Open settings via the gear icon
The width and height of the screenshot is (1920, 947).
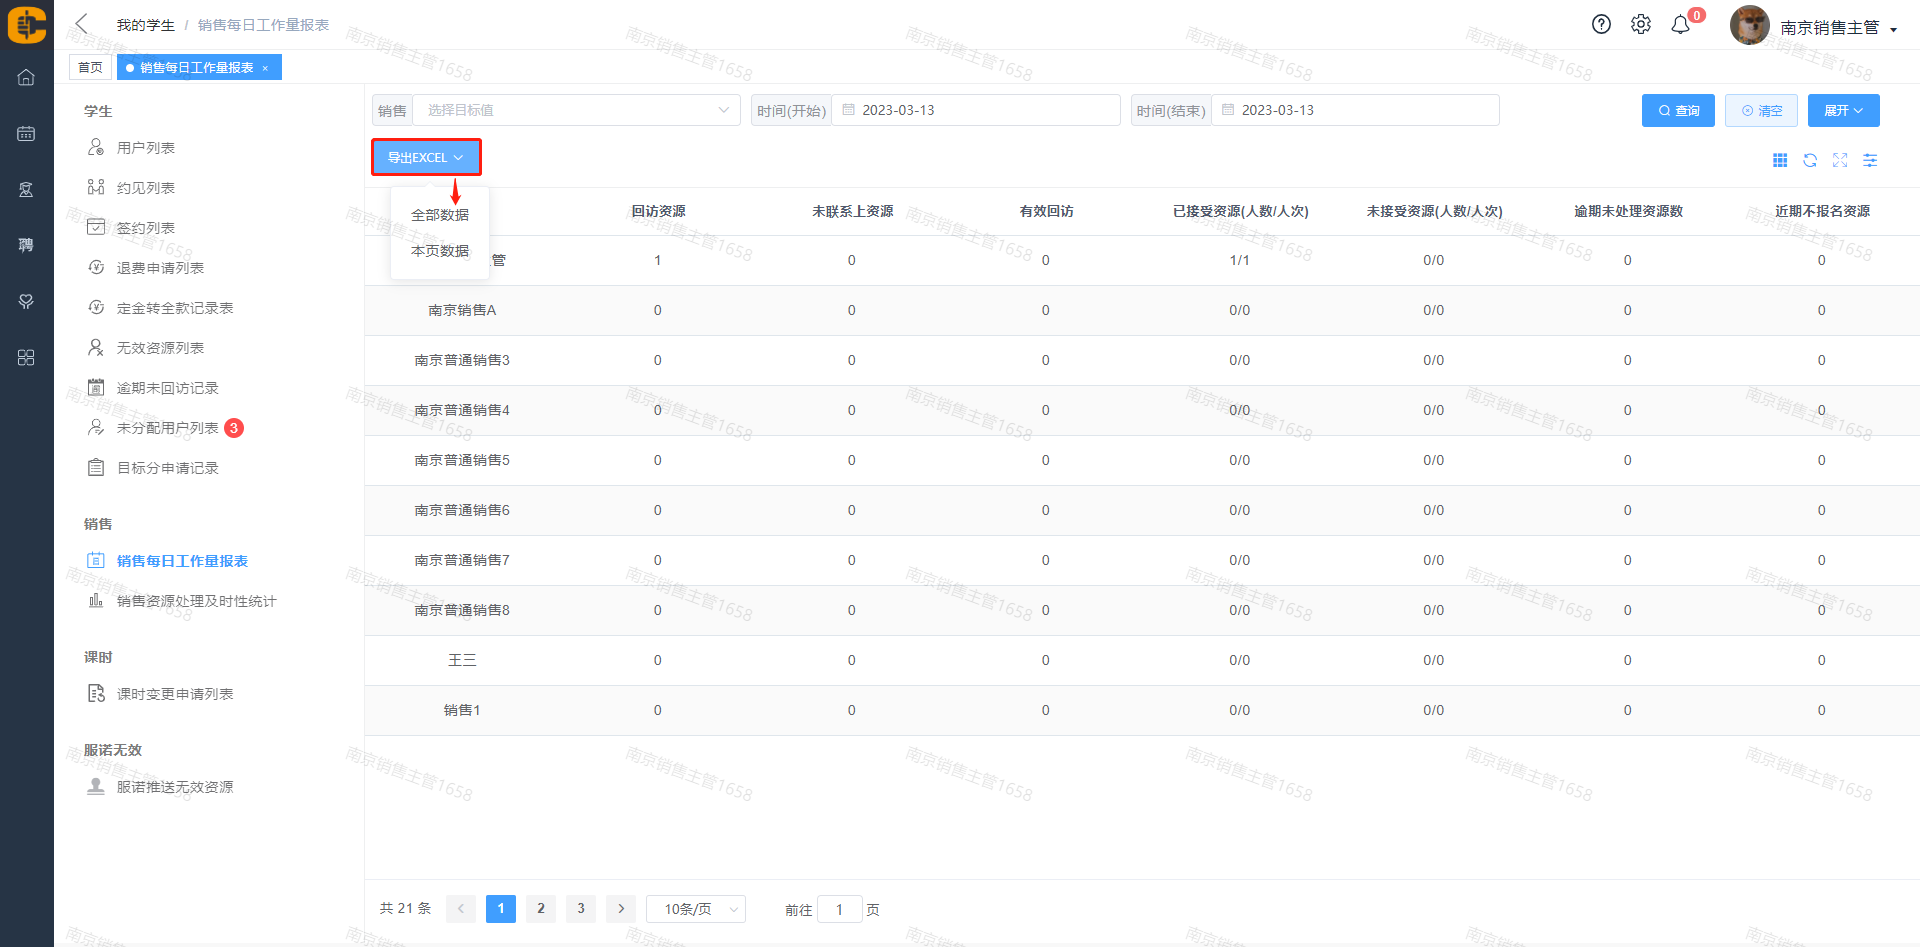tap(1641, 25)
